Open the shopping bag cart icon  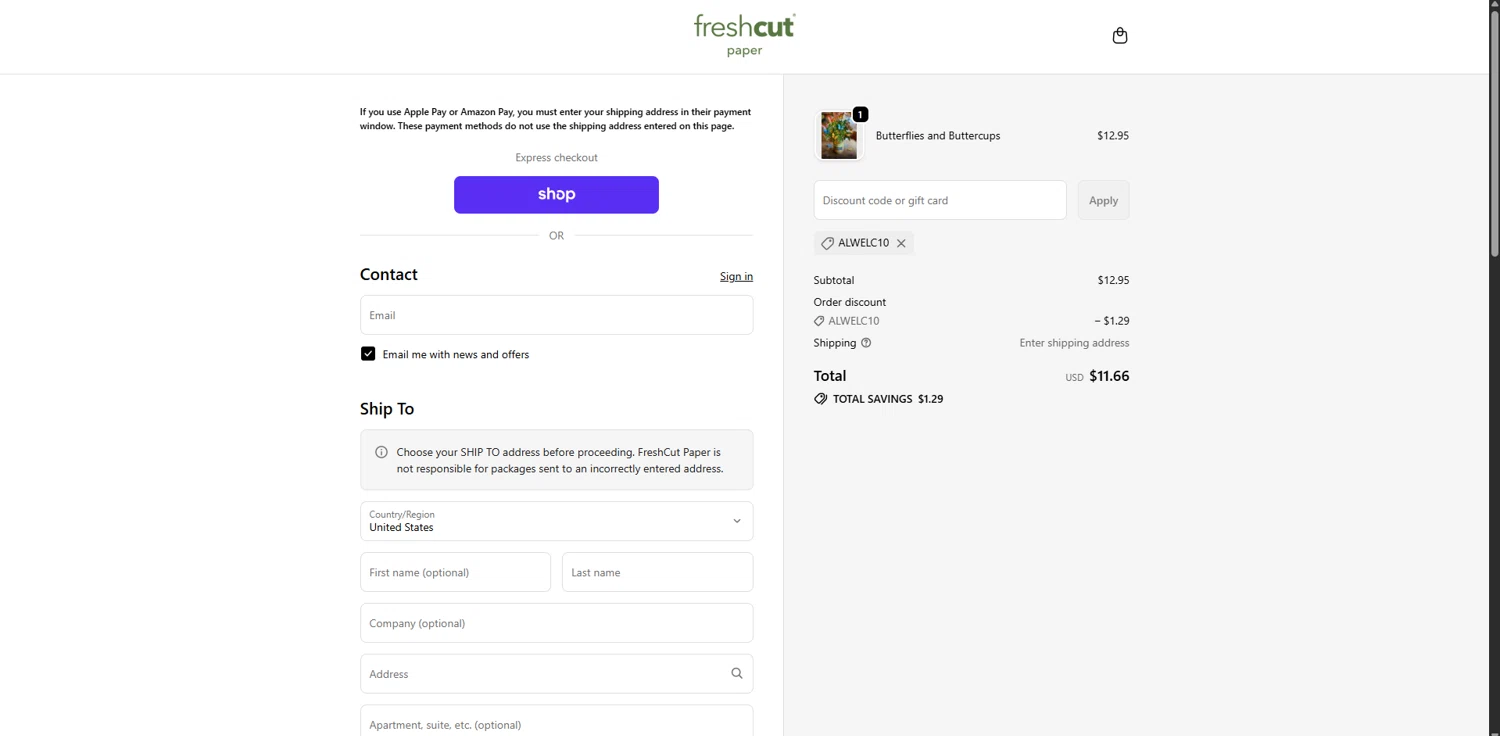[x=1120, y=36]
